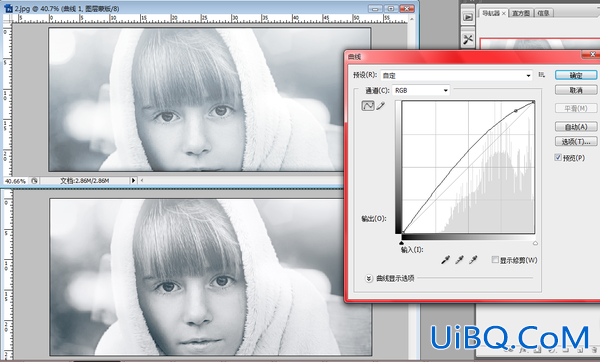Pick the white point eyedropper
600x362 pixels.
(x=473, y=260)
